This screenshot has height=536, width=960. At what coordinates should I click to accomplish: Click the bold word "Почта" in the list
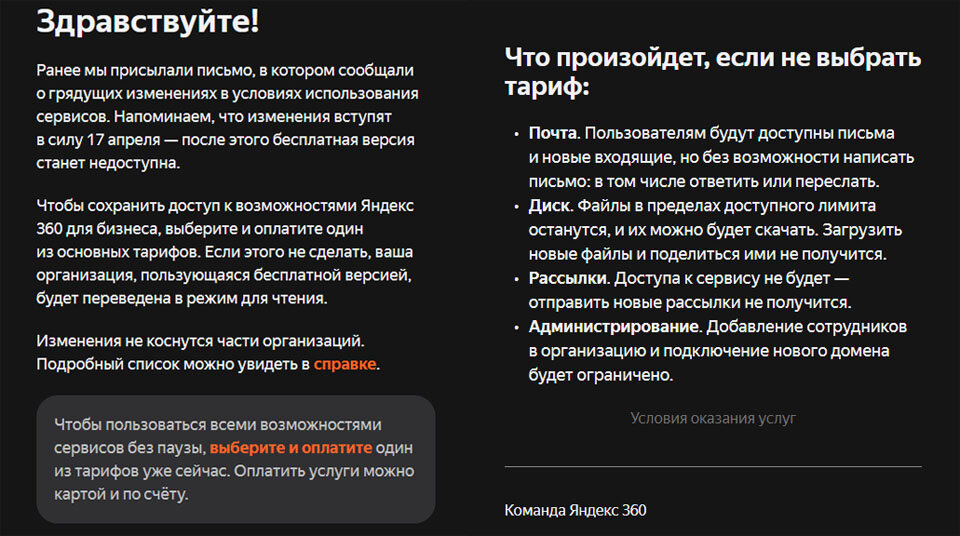pos(553,133)
